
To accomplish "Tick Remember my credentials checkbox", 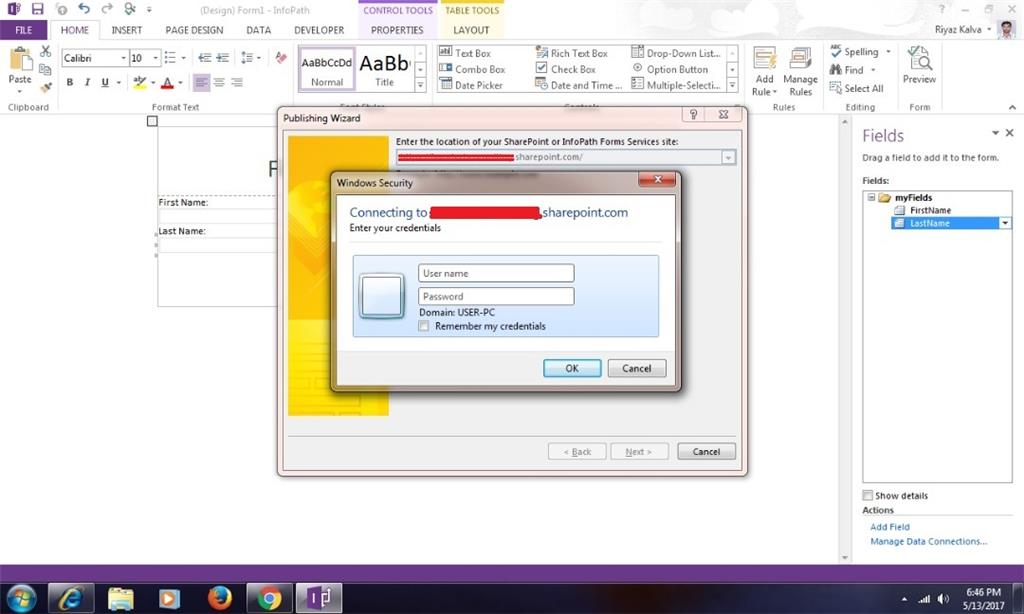I will 424,326.
